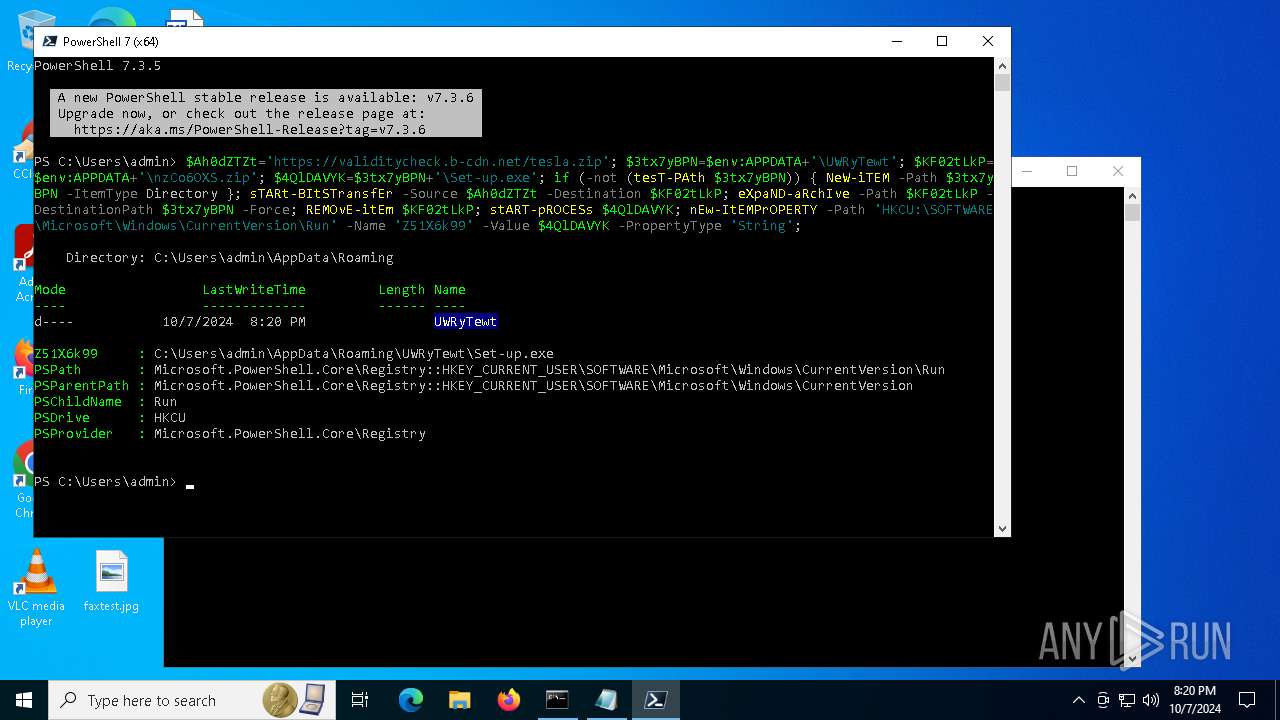Minimize the PowerShell 7 window
This screenshot has height=720, width=1280.
(x=895, y=41)
